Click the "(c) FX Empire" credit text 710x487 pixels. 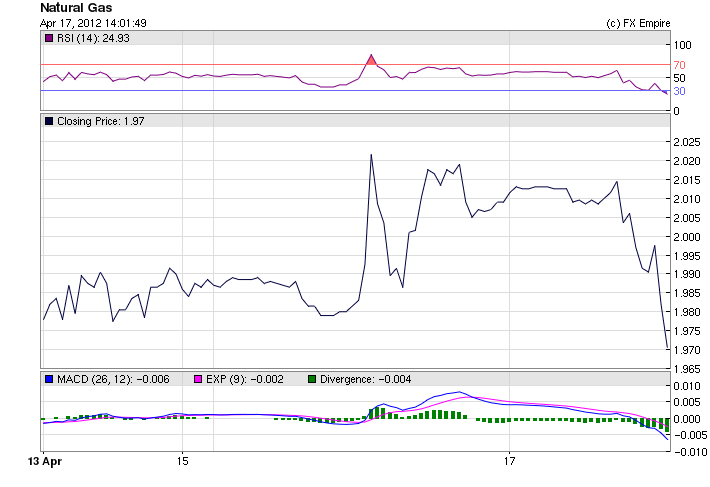638,23
